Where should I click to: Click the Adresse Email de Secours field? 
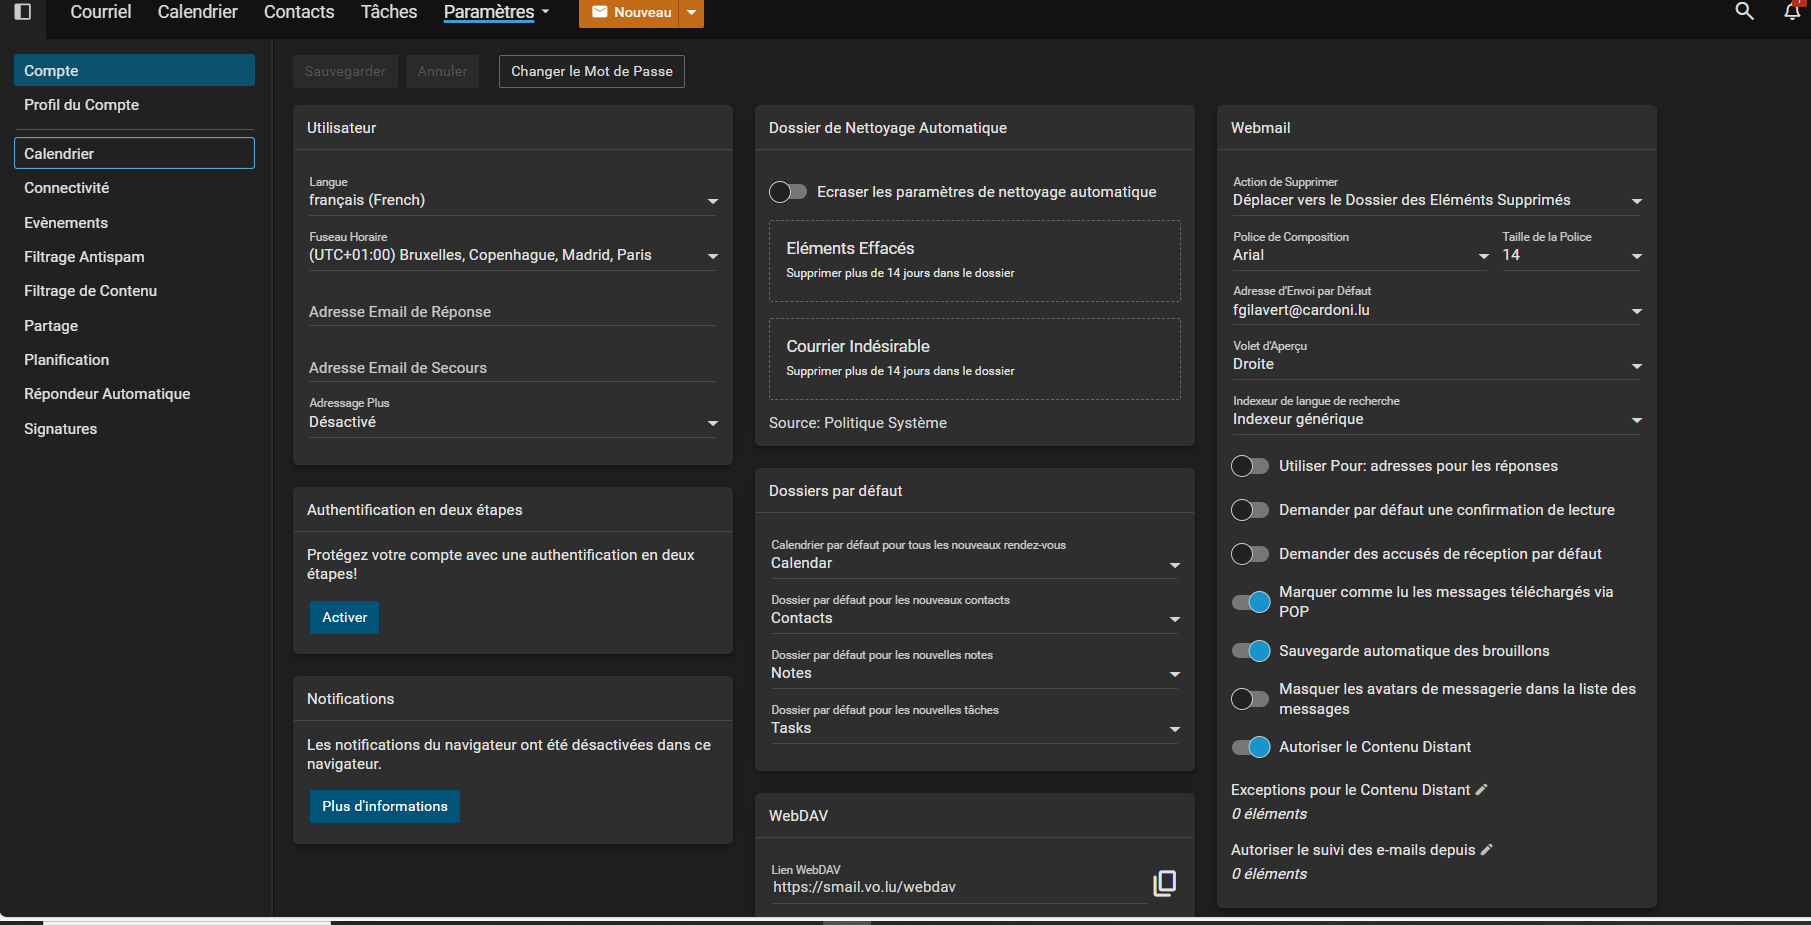click(512, 368)
